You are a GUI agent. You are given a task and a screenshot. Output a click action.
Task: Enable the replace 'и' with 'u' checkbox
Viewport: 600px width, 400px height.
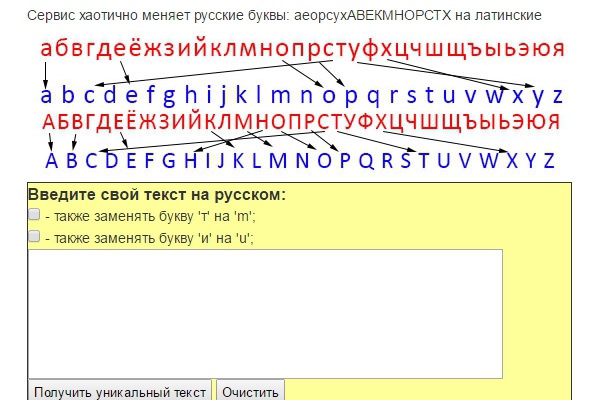pos(34,237)
